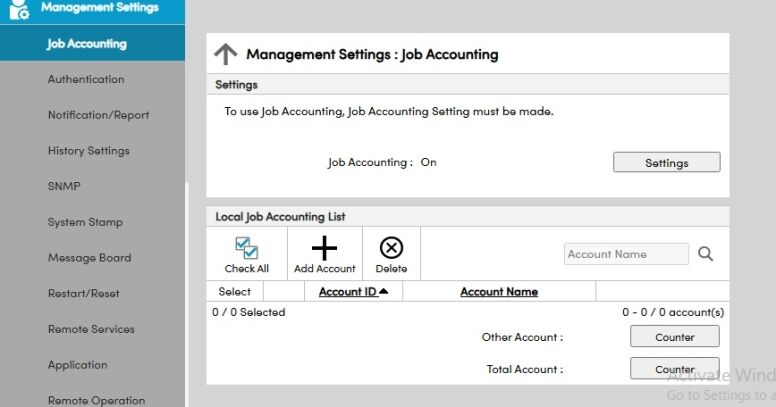
Task: Open Job Accounting Settings button
Action: point(666,163)
